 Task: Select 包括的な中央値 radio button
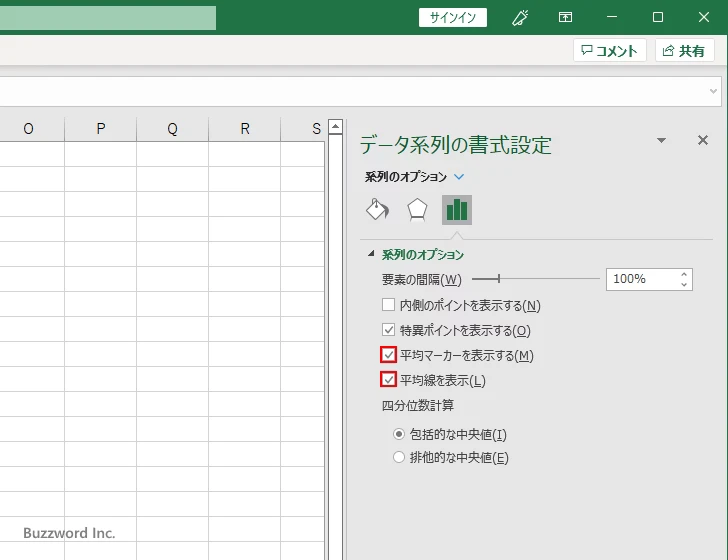399,434
